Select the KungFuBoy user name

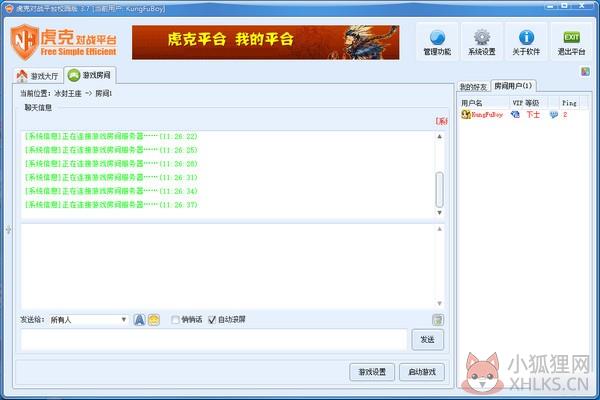487,114
